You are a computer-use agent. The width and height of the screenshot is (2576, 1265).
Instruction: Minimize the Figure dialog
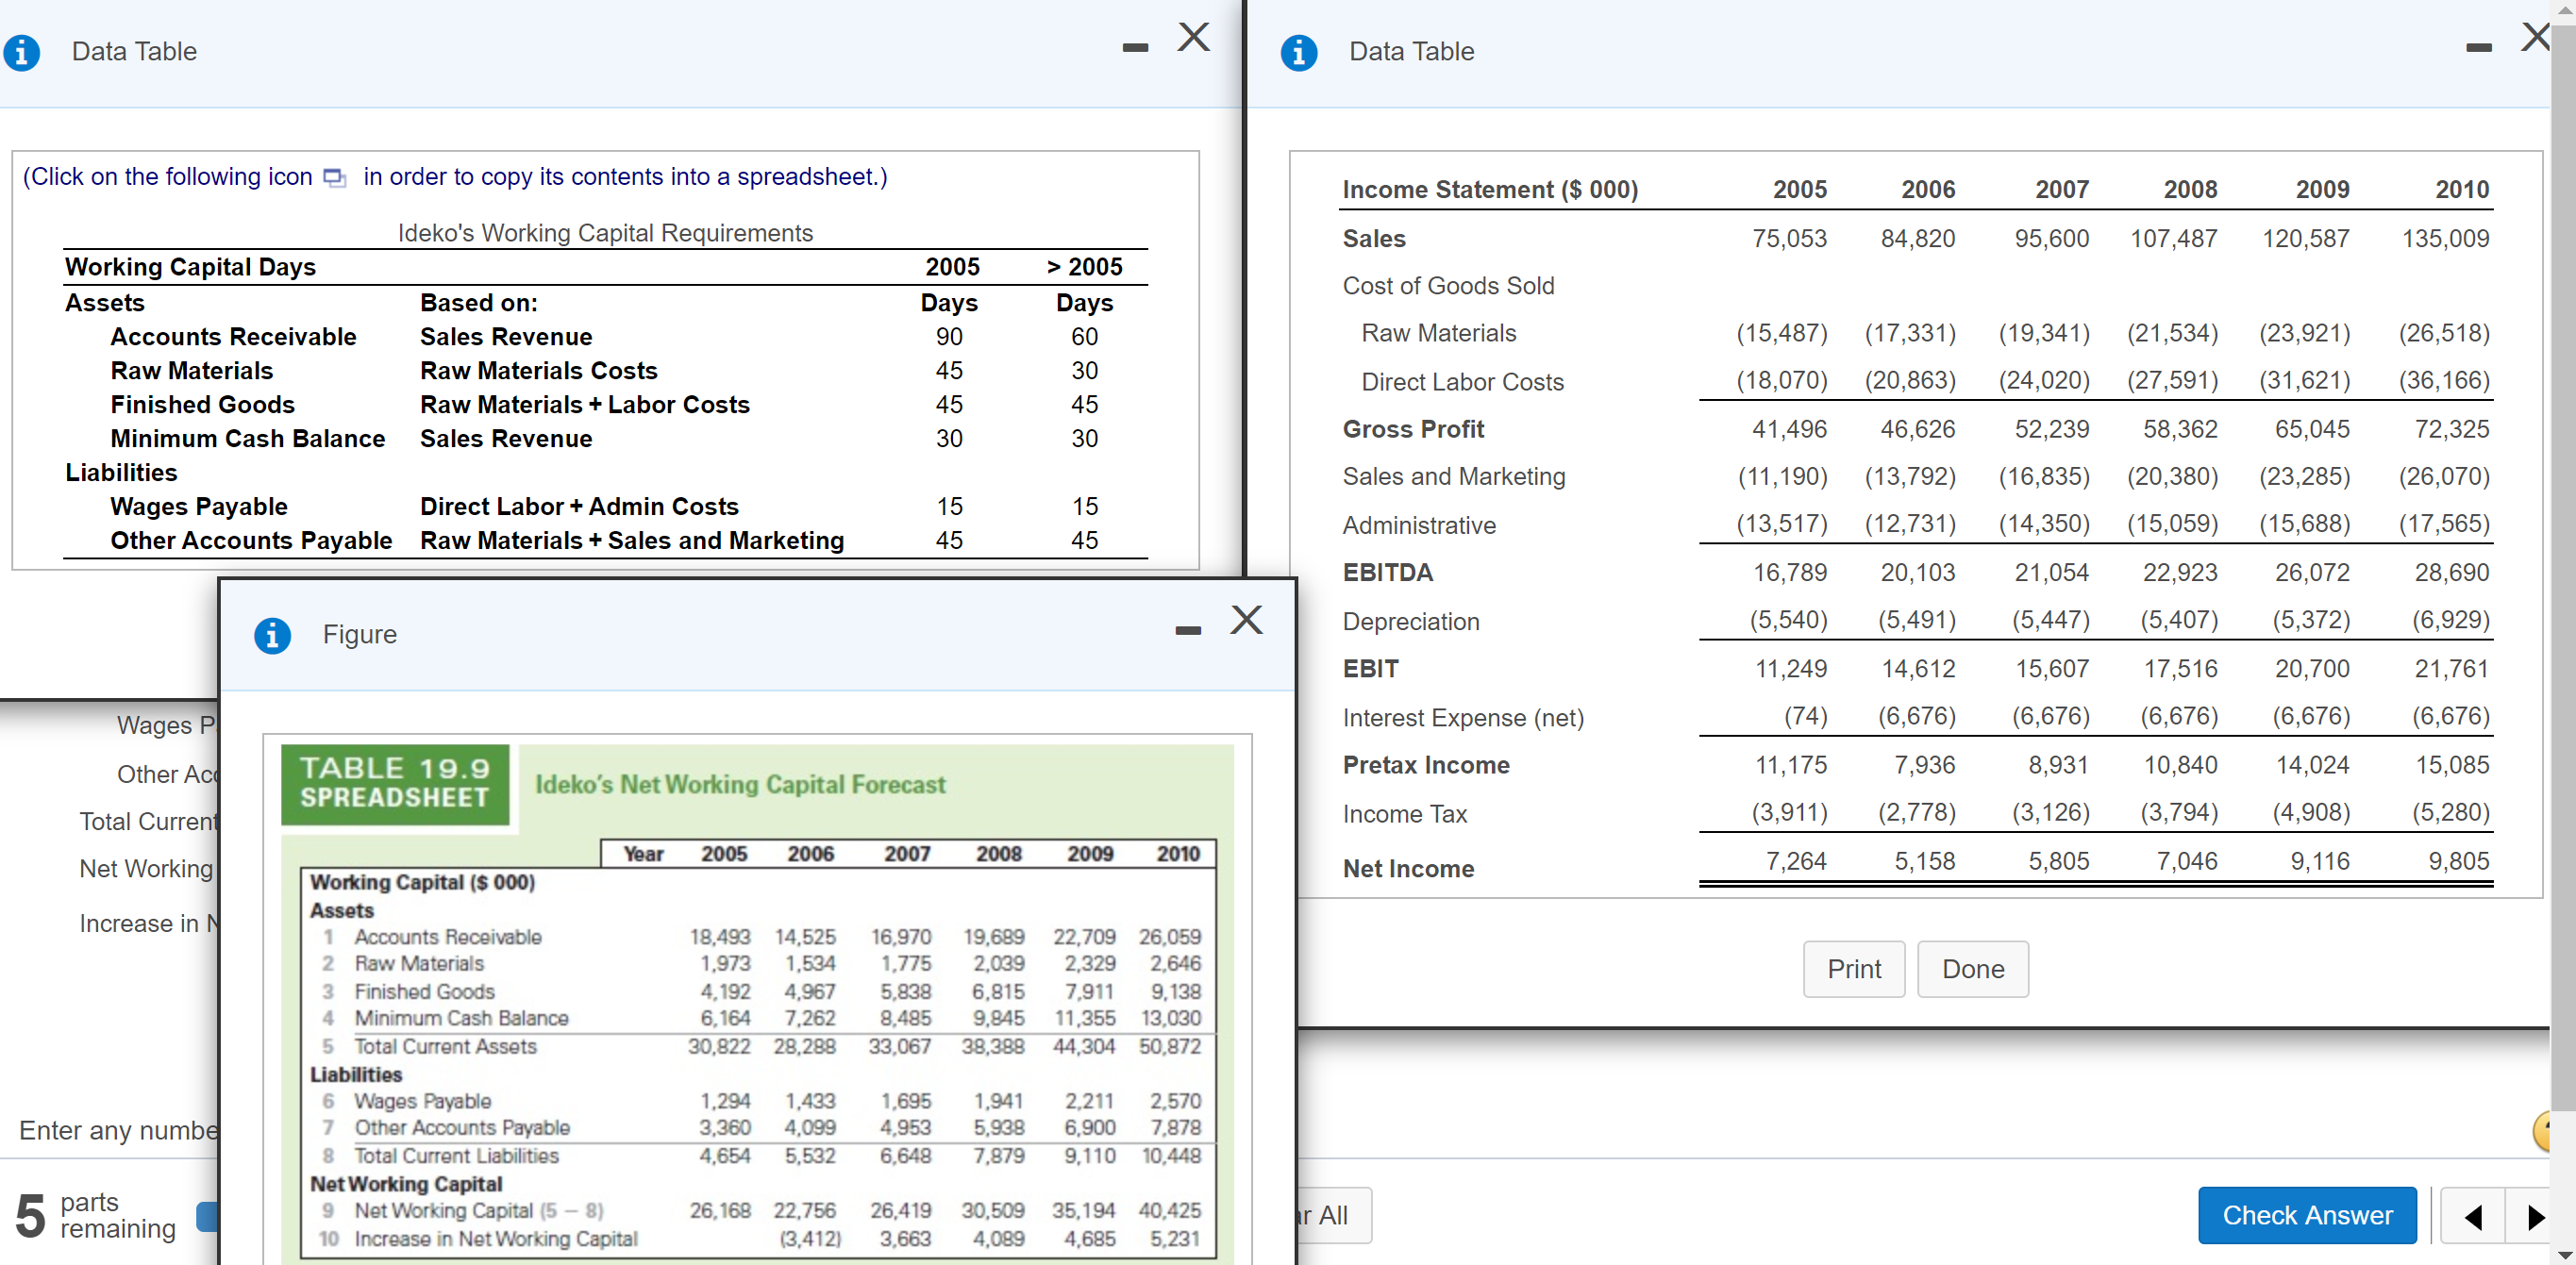point(1187,631)
